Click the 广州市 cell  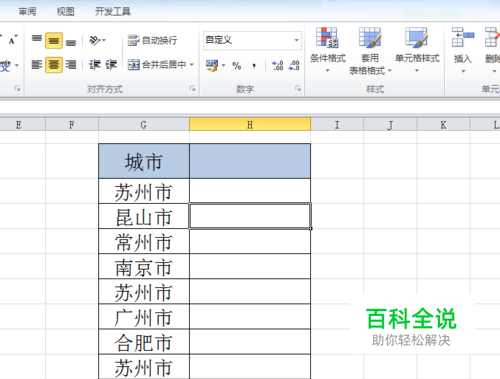[x=144, y=317]
